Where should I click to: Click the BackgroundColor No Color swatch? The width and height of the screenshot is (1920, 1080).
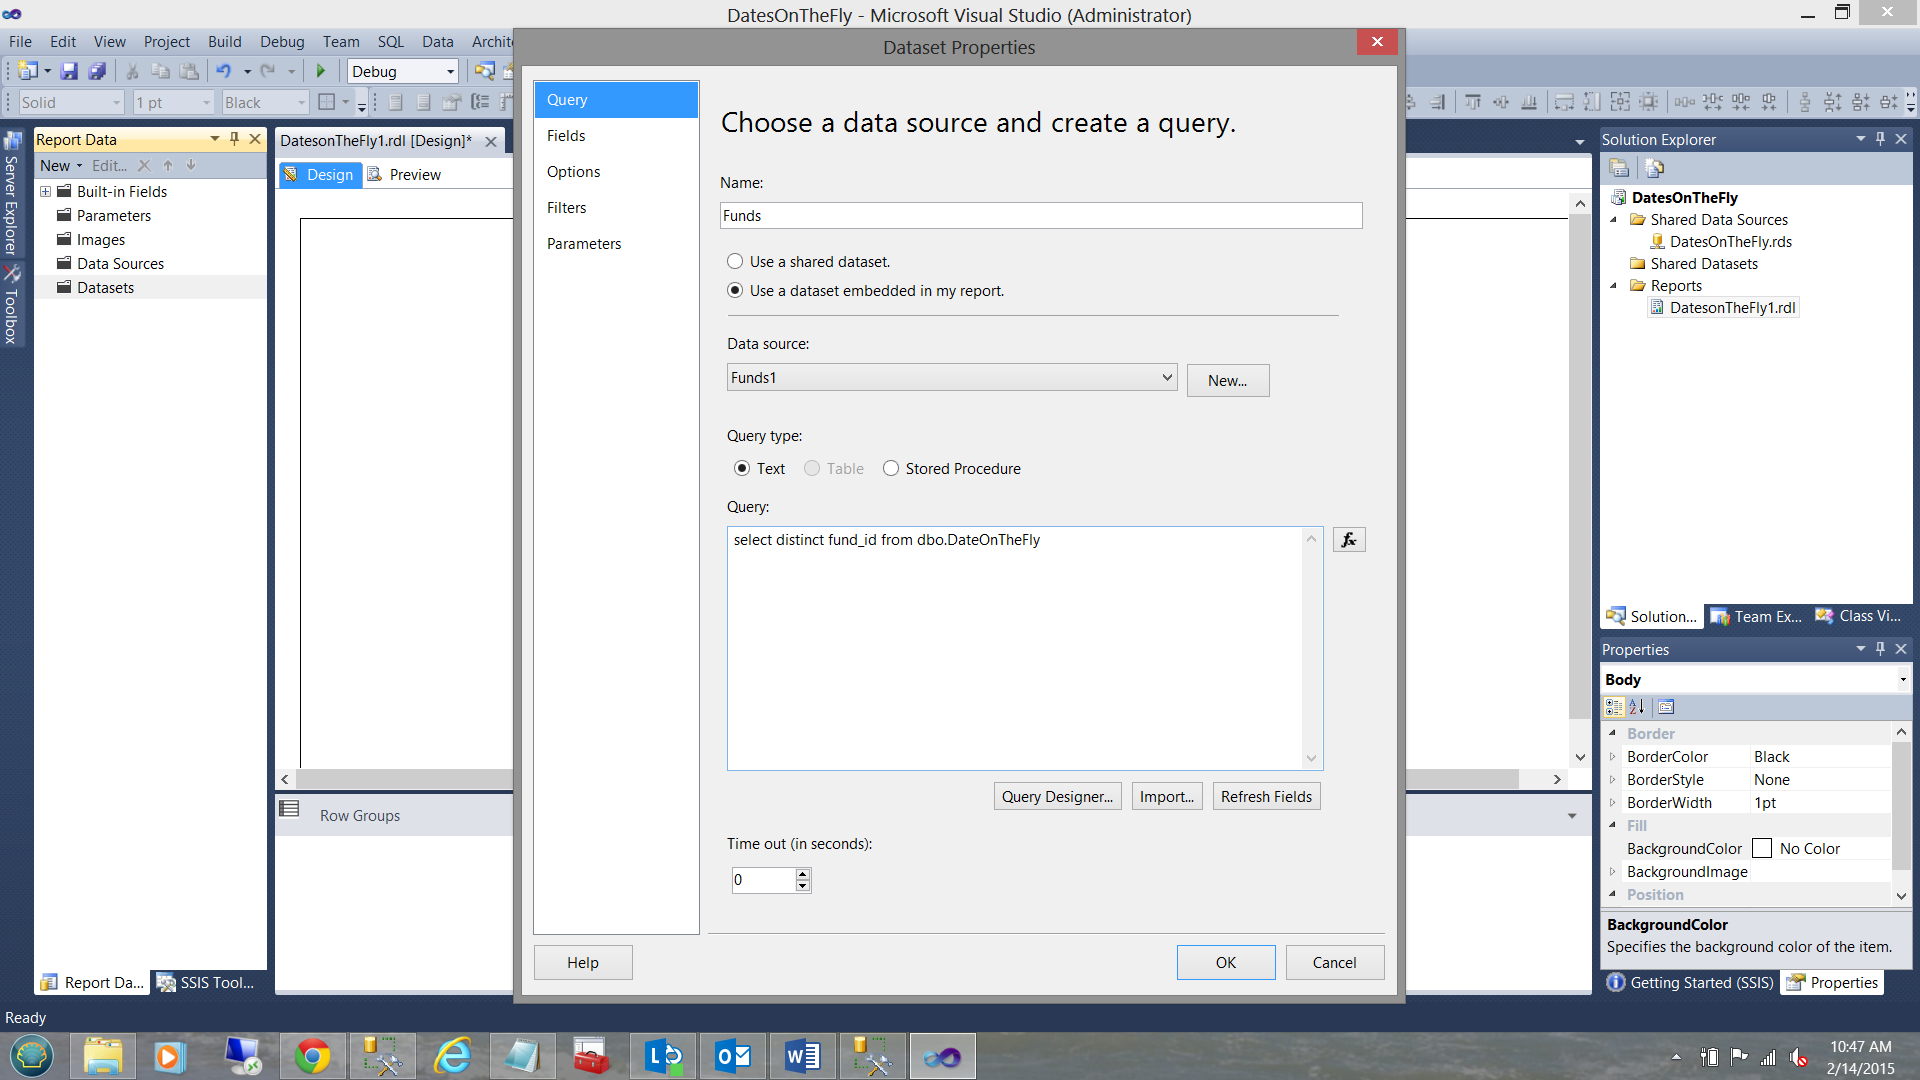pos(1762,849)
